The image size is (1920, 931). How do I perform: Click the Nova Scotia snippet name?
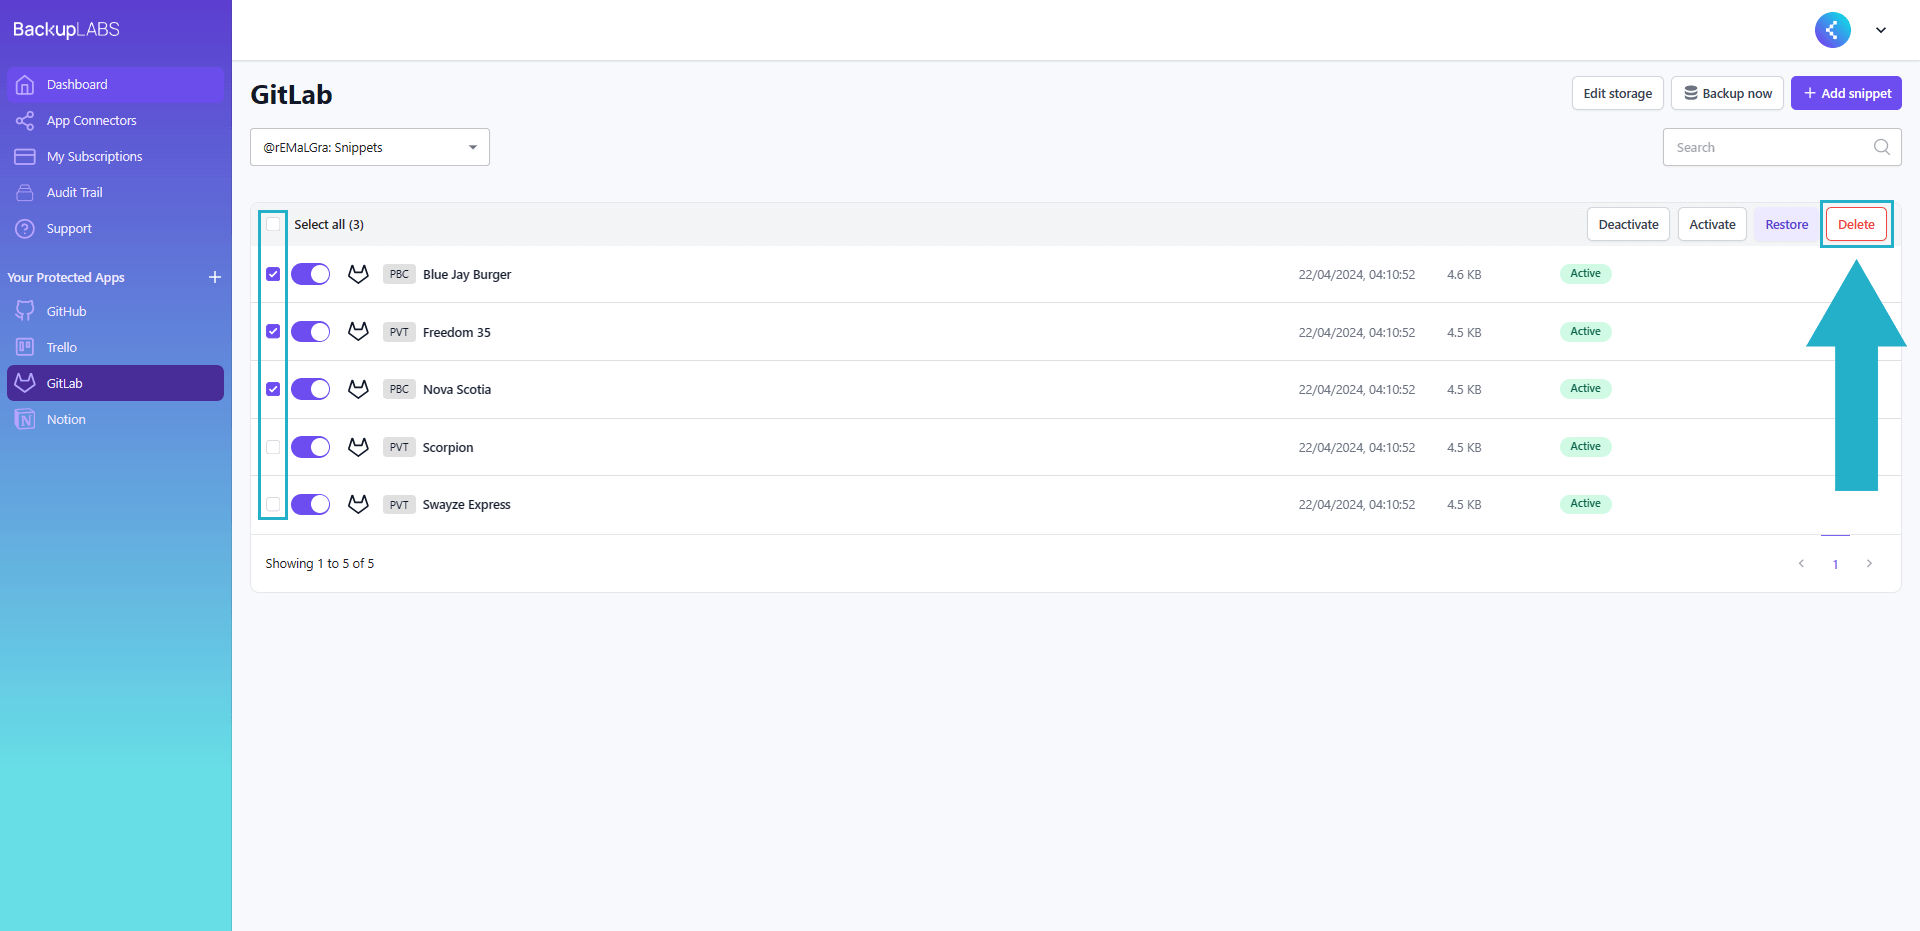pos(457,389)
